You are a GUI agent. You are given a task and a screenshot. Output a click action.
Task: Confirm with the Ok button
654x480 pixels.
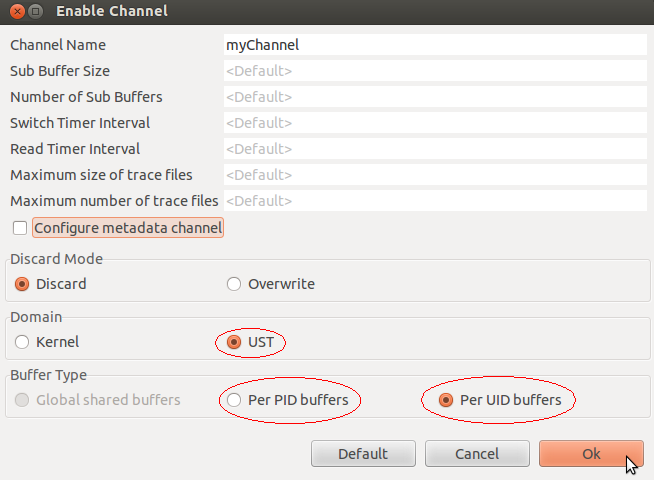pos(591,454)
